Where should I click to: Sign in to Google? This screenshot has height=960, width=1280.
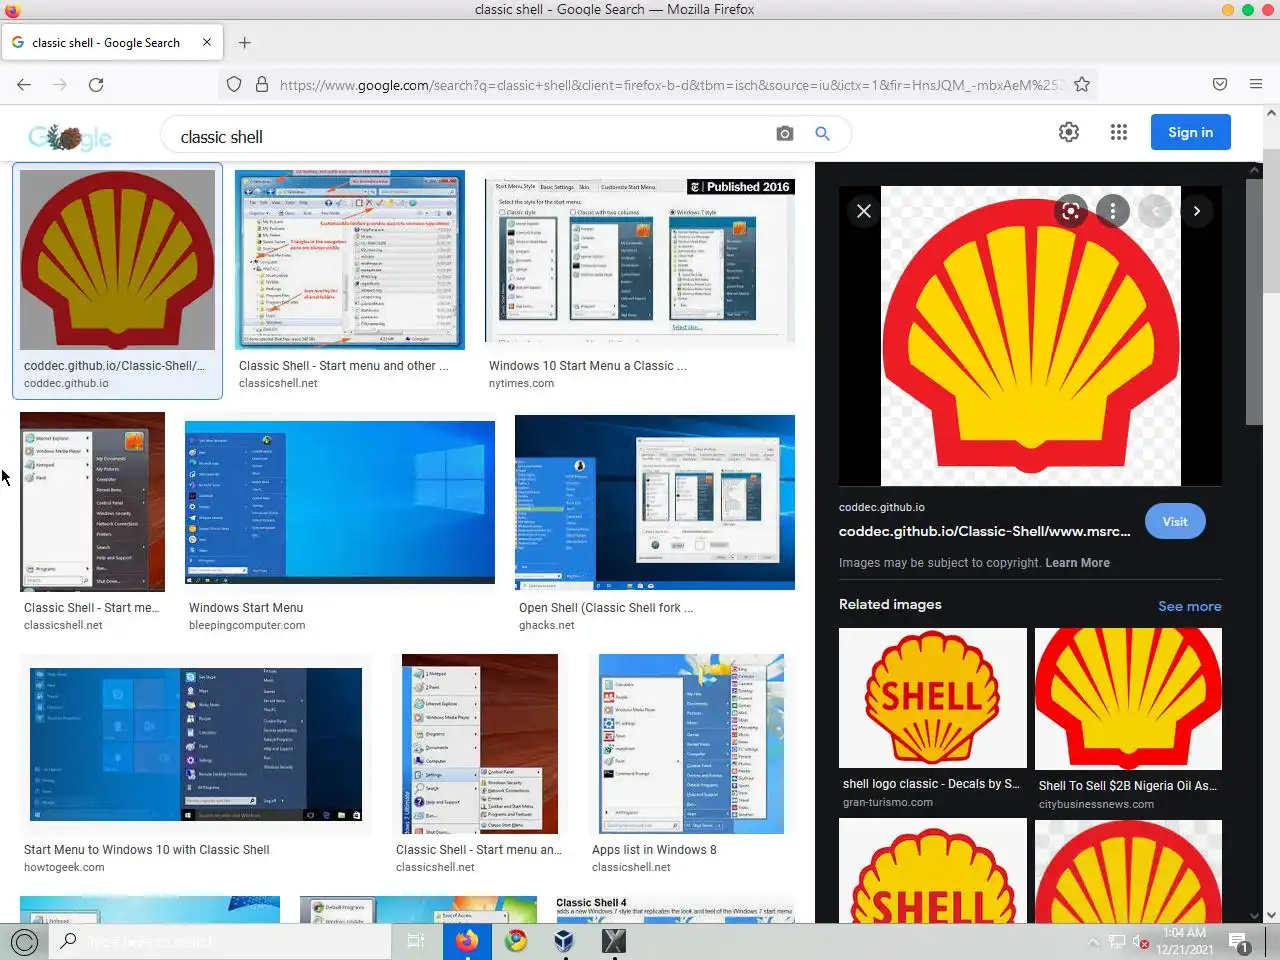(x=1190, y=132)
